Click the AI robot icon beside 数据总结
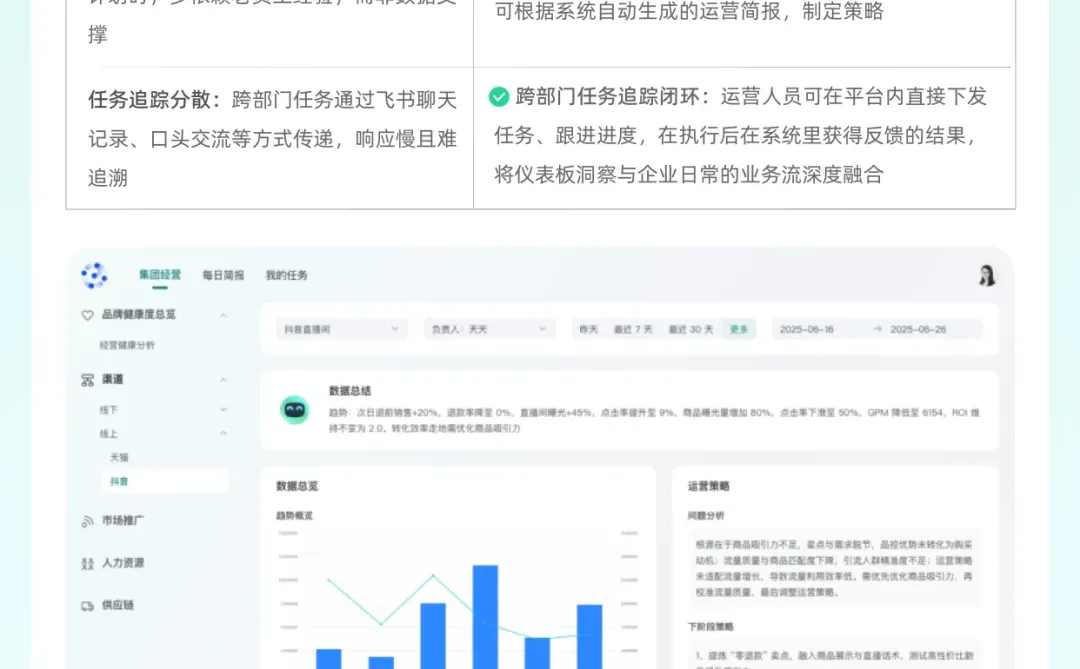The width and height of the screenshot is (1080, 669). pos(295,408)
